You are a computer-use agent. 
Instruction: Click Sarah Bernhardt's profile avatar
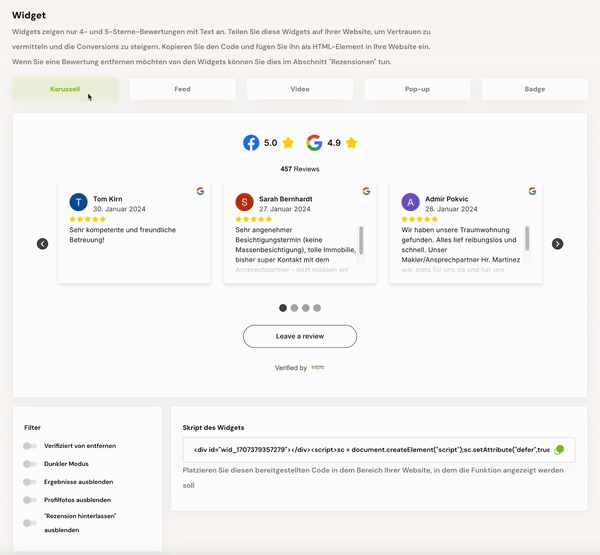click(244, 202)
